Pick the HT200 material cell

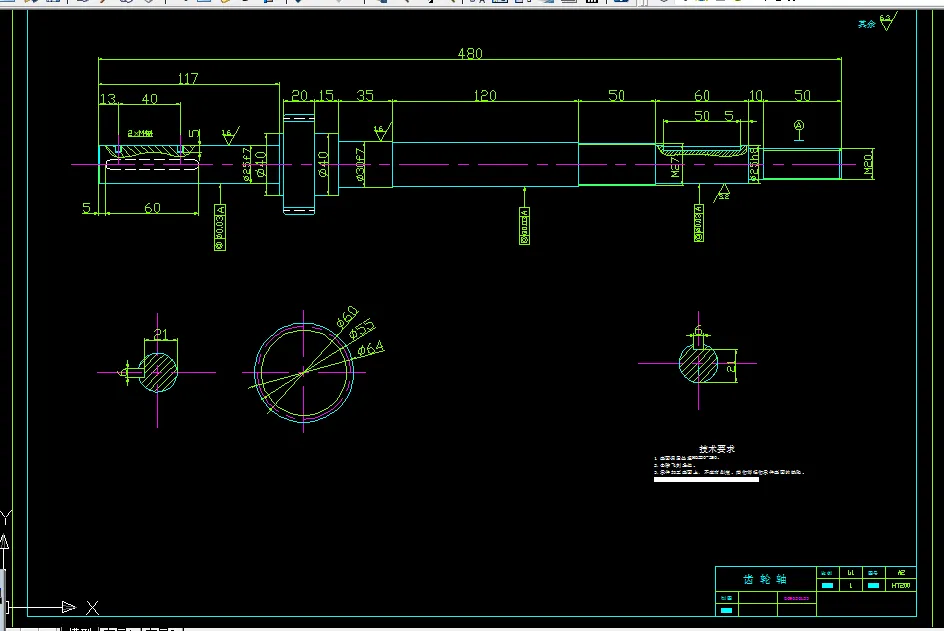[x=901, y=585]
